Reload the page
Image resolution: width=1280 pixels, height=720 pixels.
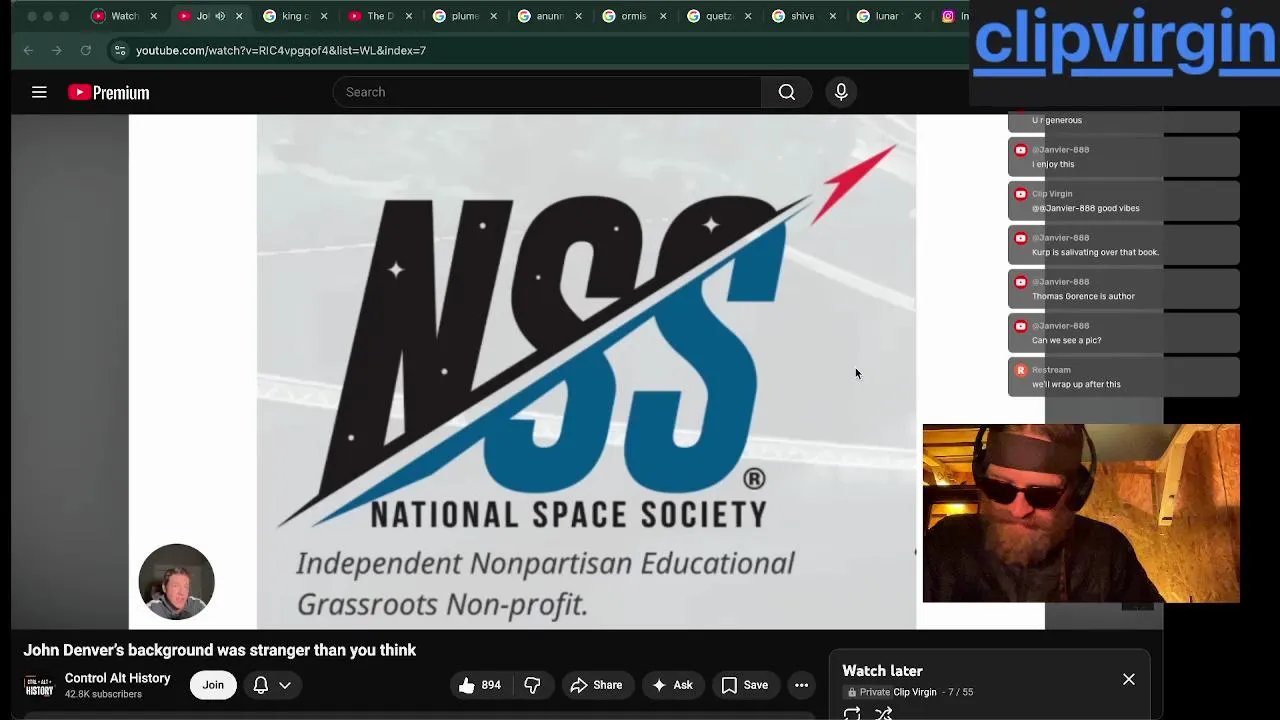tap(86, 50)
